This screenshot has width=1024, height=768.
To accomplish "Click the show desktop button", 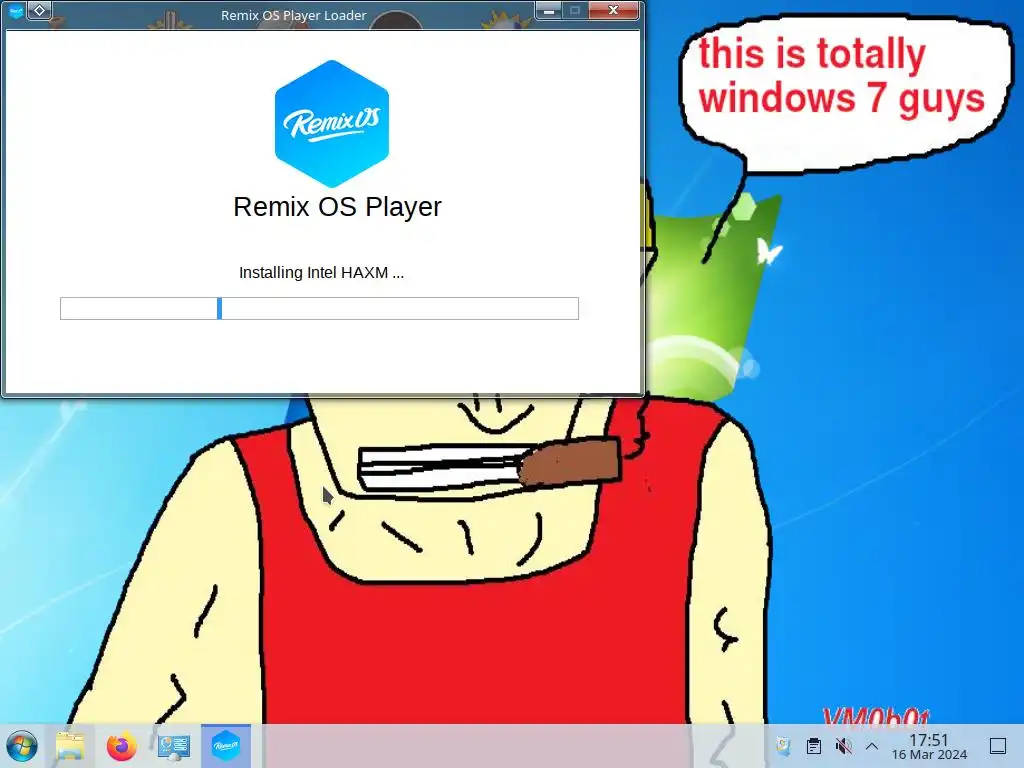I will point(998,746).
